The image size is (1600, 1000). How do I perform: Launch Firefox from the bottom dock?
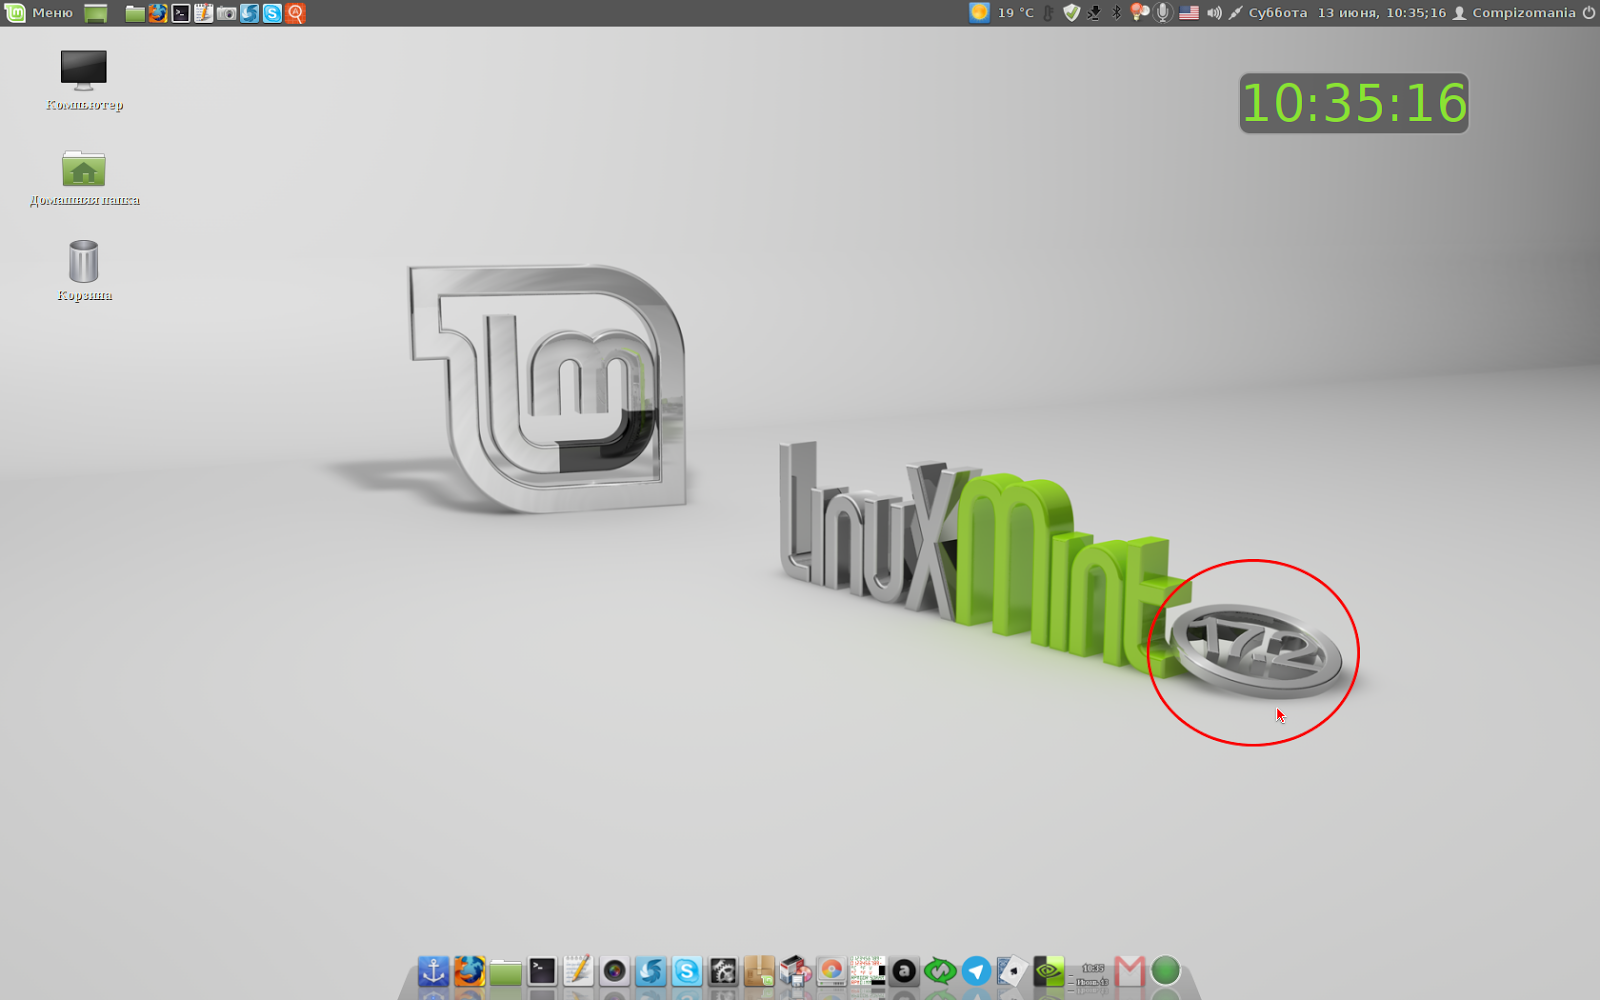469,970
